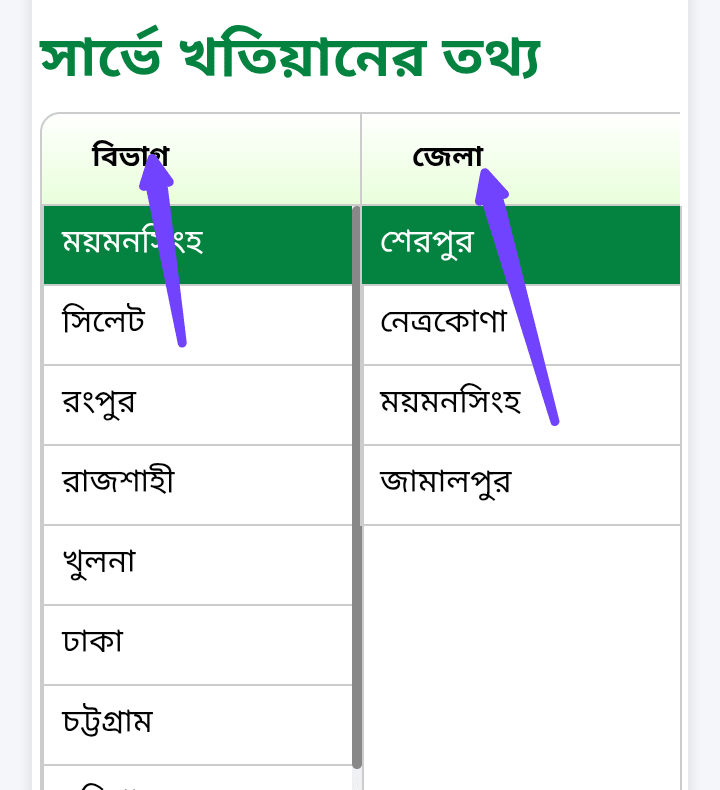Choose রংপুর in the division list
The image size is (720, 790).
pyautogui.click(x=197, y=404)
